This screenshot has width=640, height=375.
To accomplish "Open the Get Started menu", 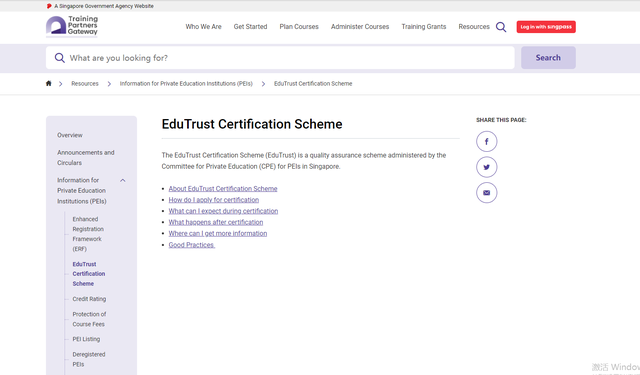I will click(x=250, y=27).
